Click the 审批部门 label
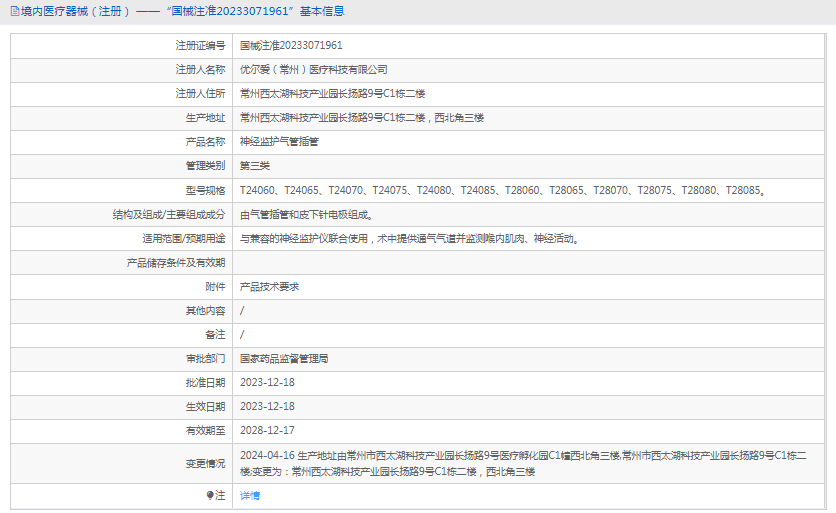The height and width of the screenshot is (513, 836). 205,358
